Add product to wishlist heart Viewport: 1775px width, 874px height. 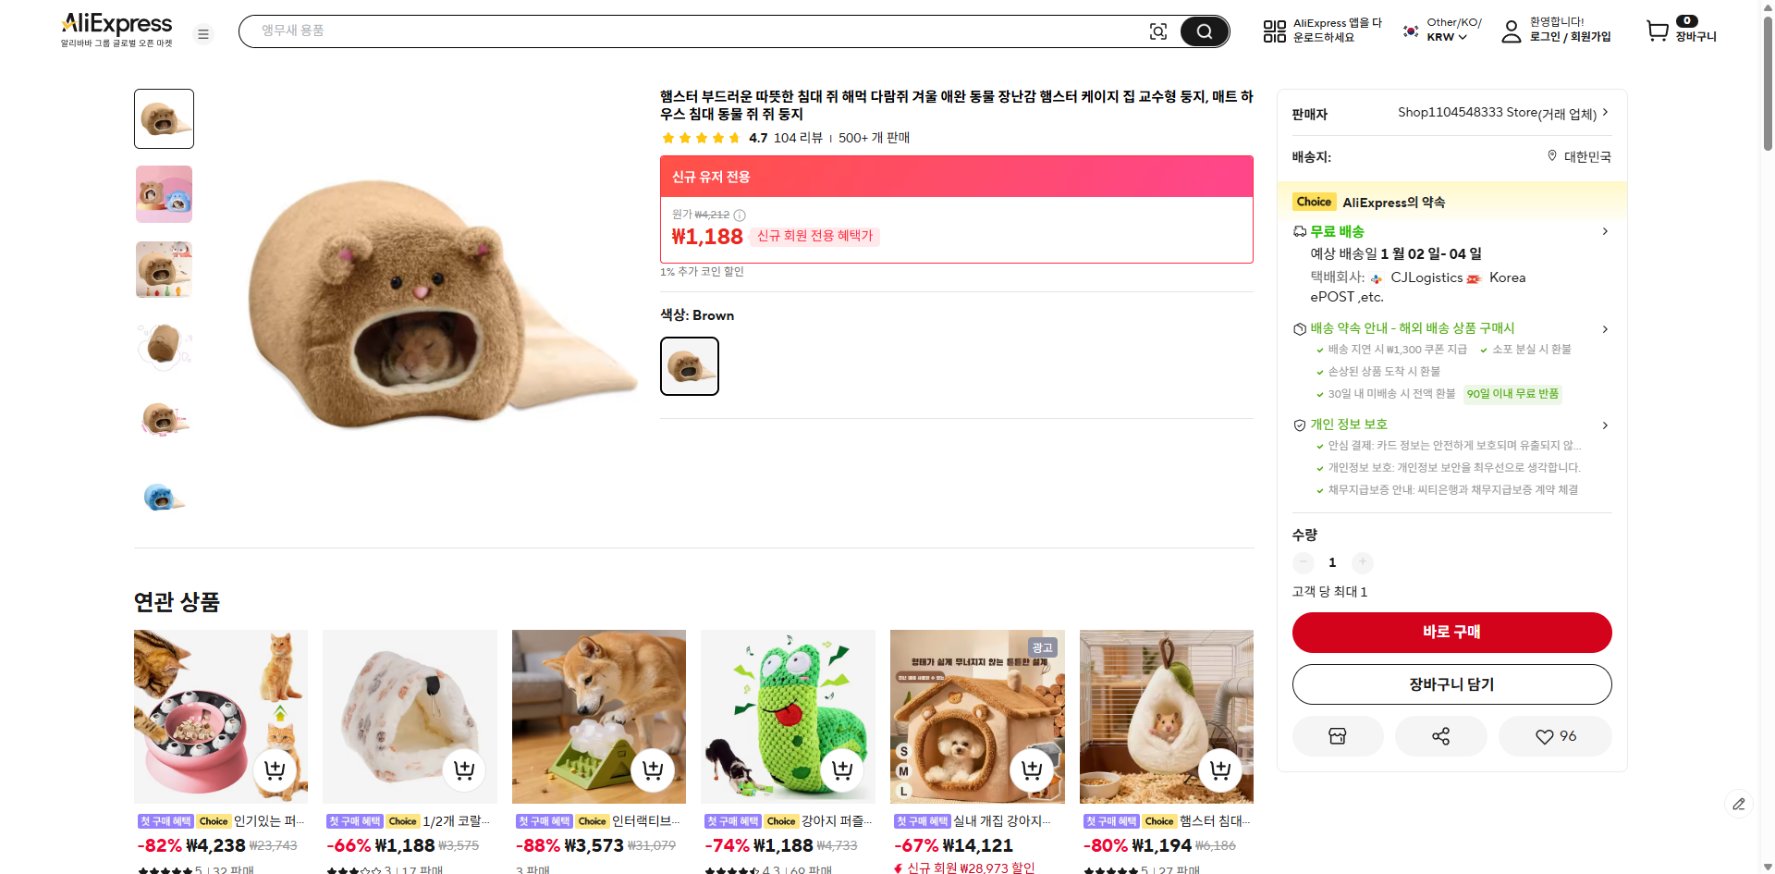point(1555,736)
